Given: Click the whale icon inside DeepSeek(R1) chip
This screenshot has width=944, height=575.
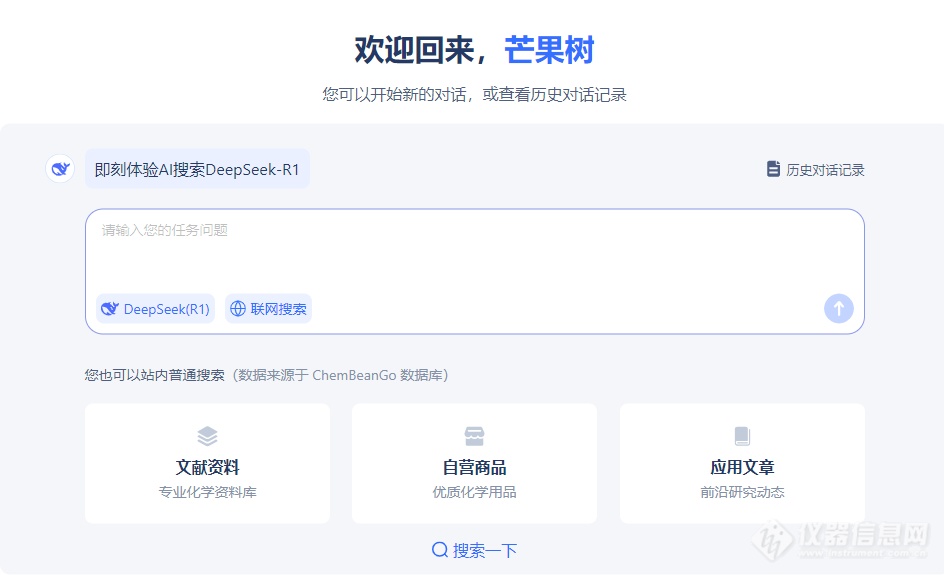Looking at the screenshot, I should [109, 309].
